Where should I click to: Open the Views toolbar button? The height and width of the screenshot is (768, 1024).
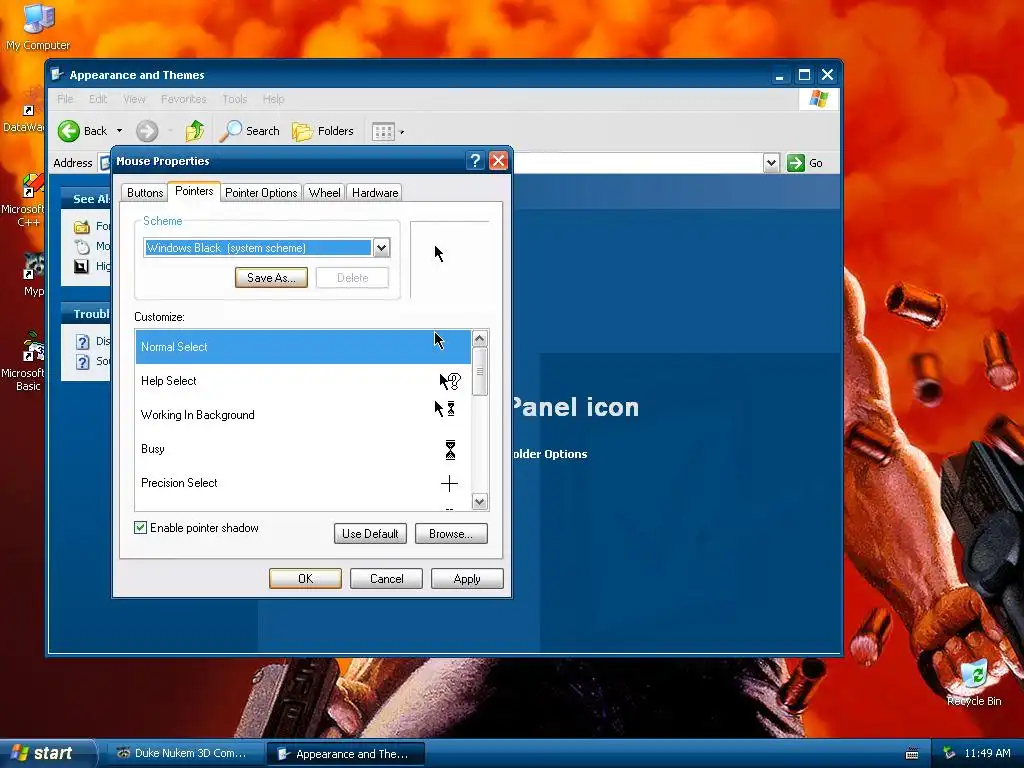pyautogui.click(x=383, y=132)
